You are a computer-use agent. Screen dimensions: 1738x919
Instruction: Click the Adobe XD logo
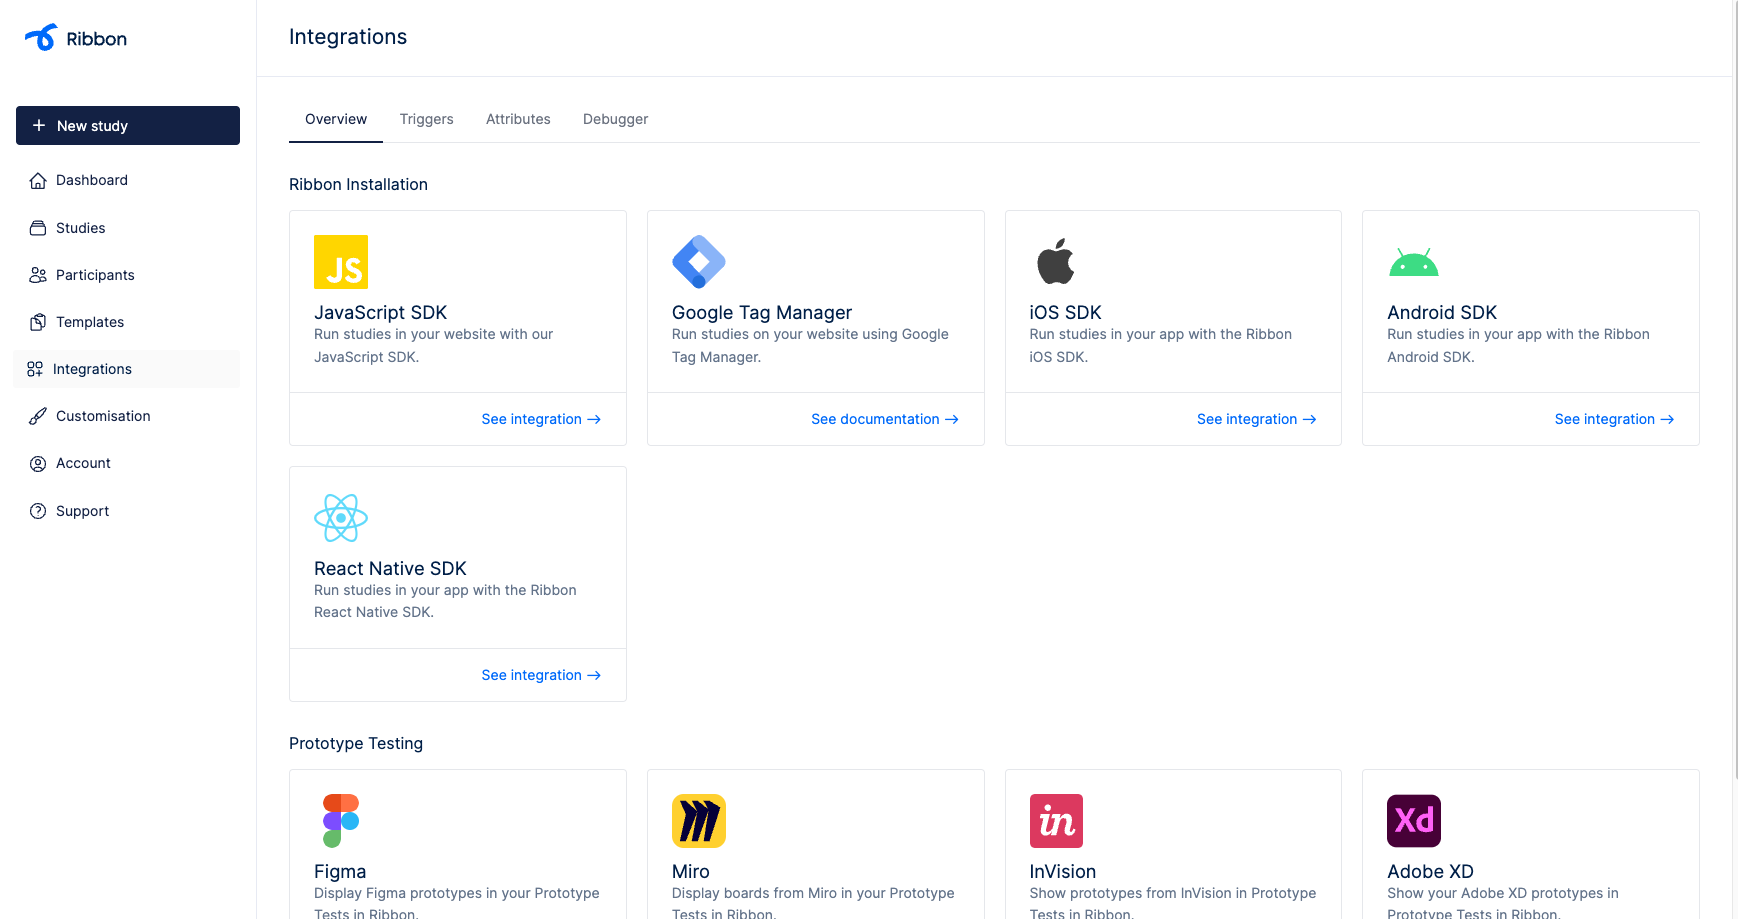[1414, 821]
